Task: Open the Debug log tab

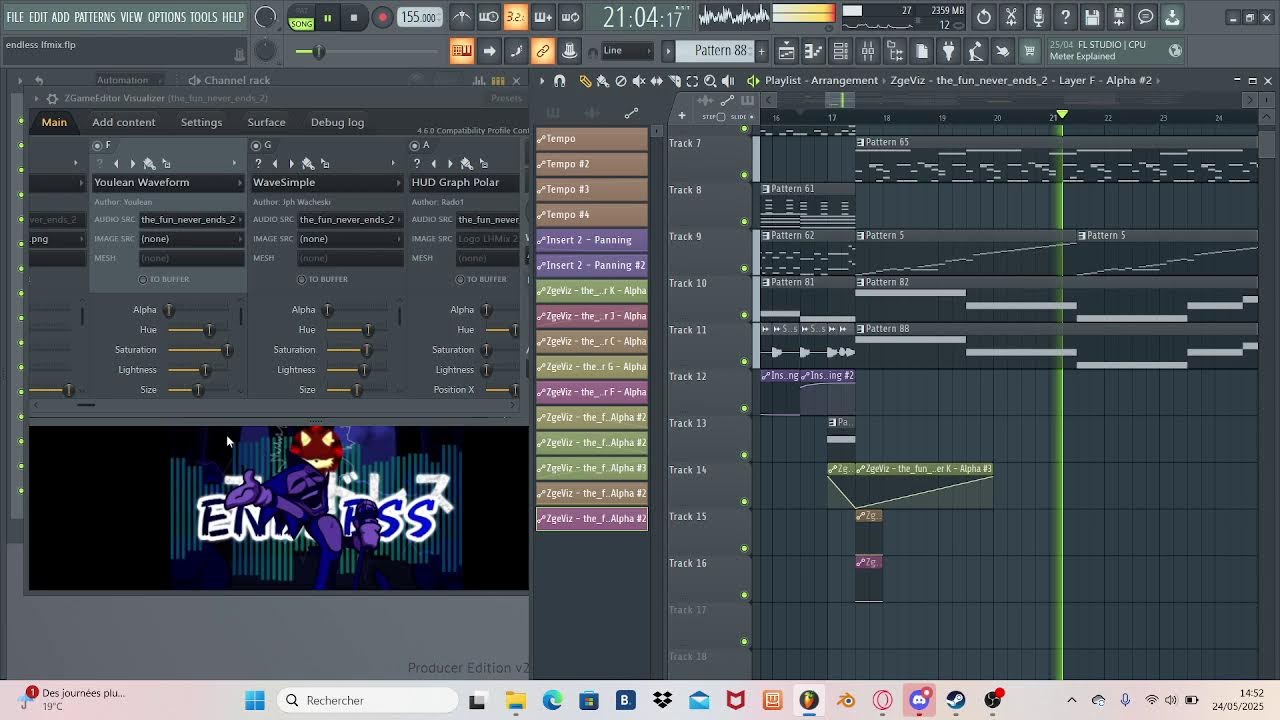Action: coord(337,122)
